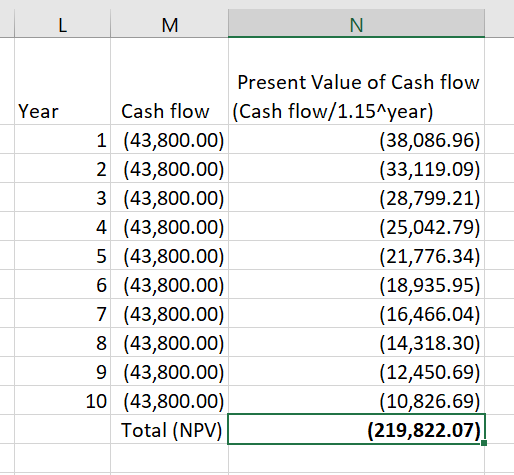Click the "Present Value of Cash flow" header cell
Screen dimensions: 514x475
356,81
